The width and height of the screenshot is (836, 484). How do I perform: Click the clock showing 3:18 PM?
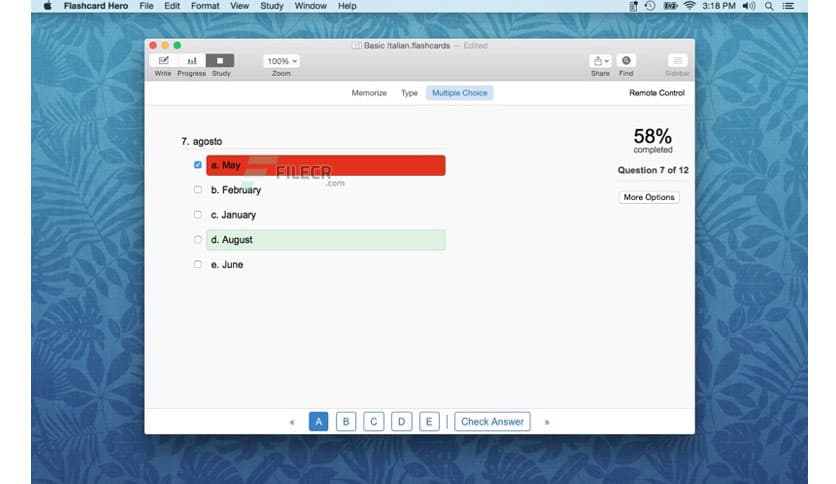pyautogui.click(x=718, y=6)
